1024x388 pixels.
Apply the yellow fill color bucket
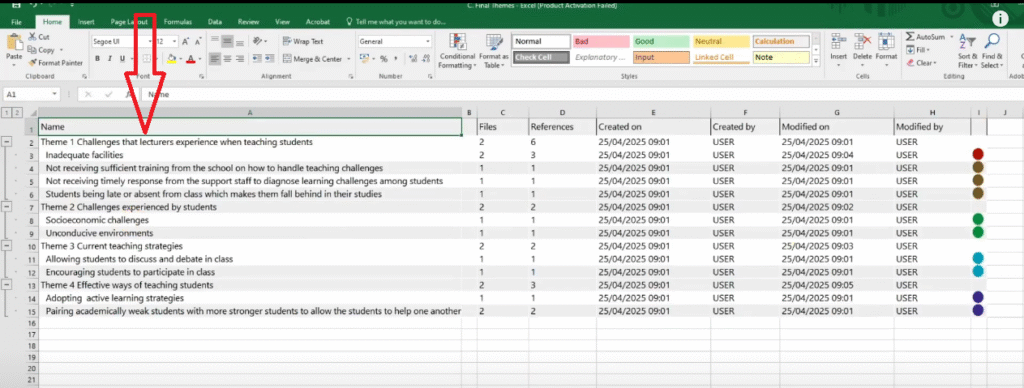[x=171, y=59]
